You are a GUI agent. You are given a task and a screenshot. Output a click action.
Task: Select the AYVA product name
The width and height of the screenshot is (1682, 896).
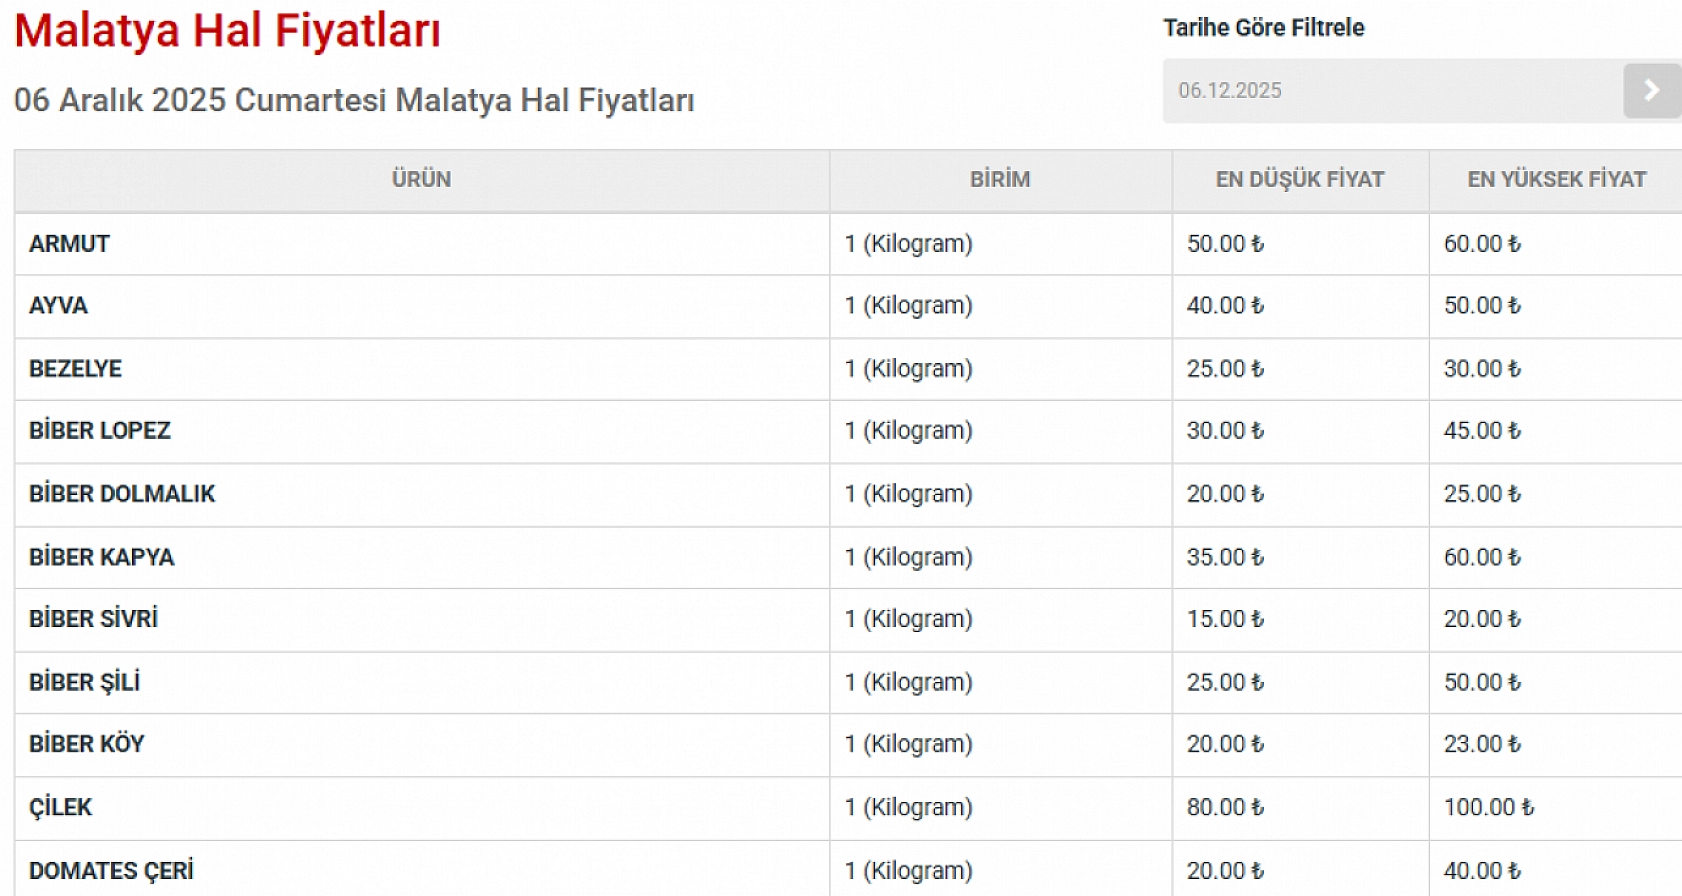tap(58, 306)
